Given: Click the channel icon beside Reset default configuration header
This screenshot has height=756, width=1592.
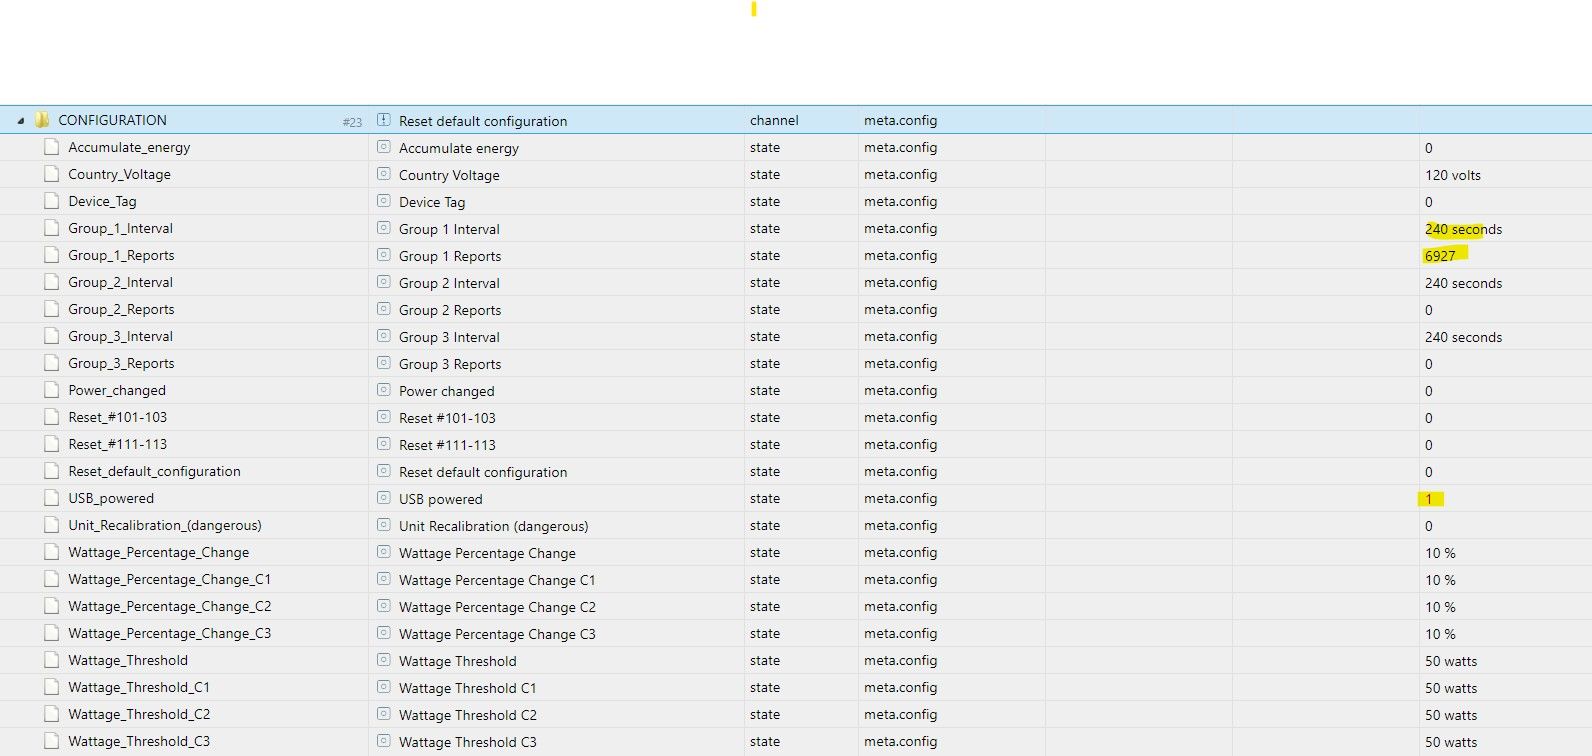Looking at the screenshot, I should 383,120.
